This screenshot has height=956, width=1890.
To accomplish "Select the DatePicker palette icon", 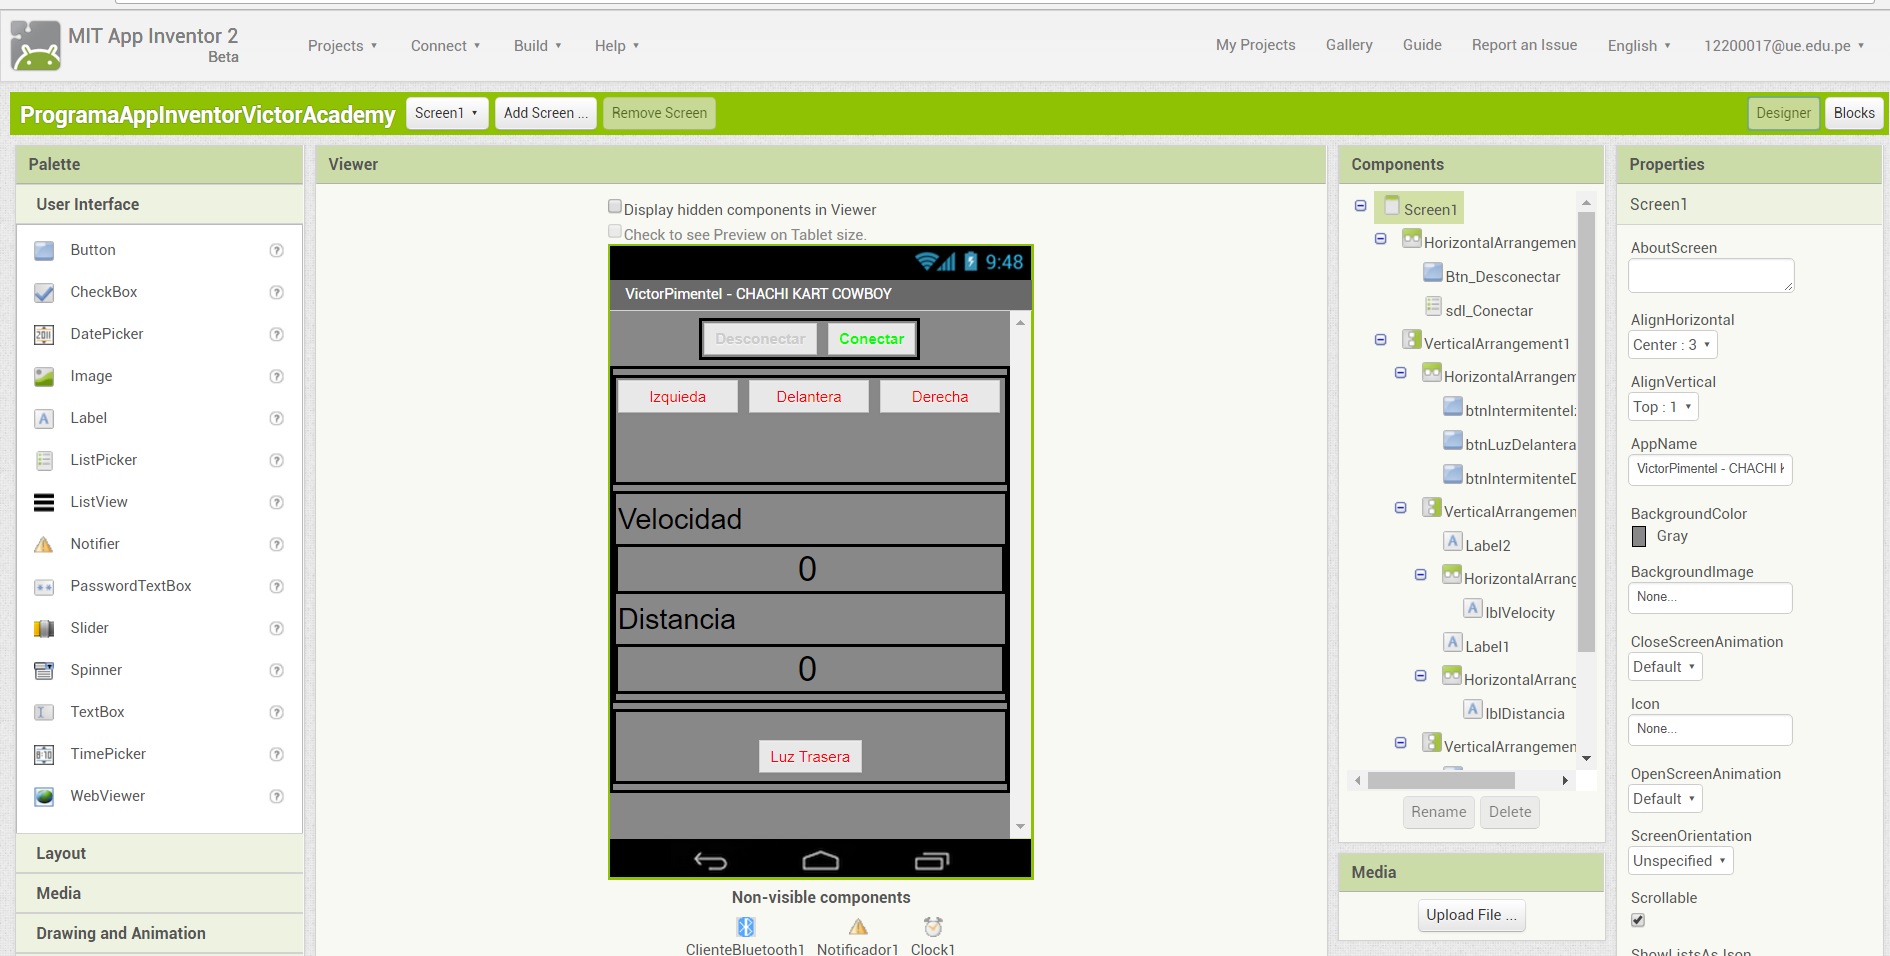I will coord(44,334).
